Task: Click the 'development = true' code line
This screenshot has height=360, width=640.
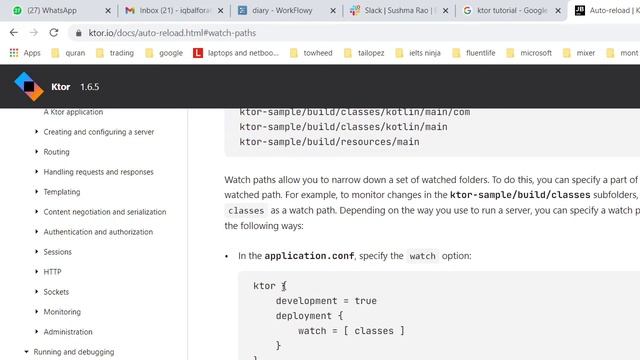Action: [326, 301]
